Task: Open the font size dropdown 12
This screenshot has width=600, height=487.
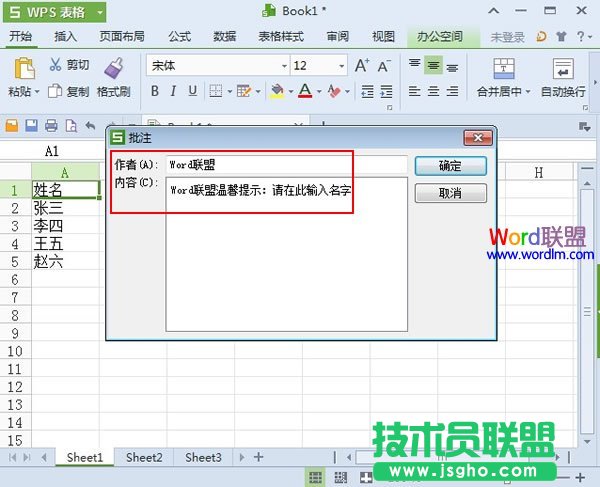Action: tap(341, 66)
